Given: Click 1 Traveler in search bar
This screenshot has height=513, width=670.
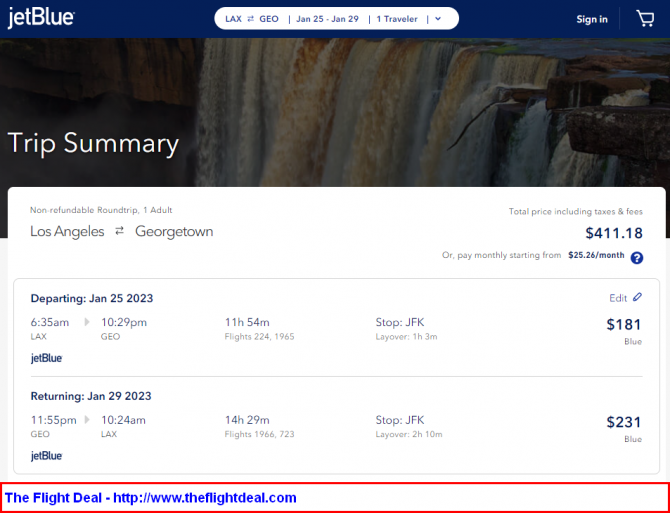Looking at the screenshot, I should point(397,19).
